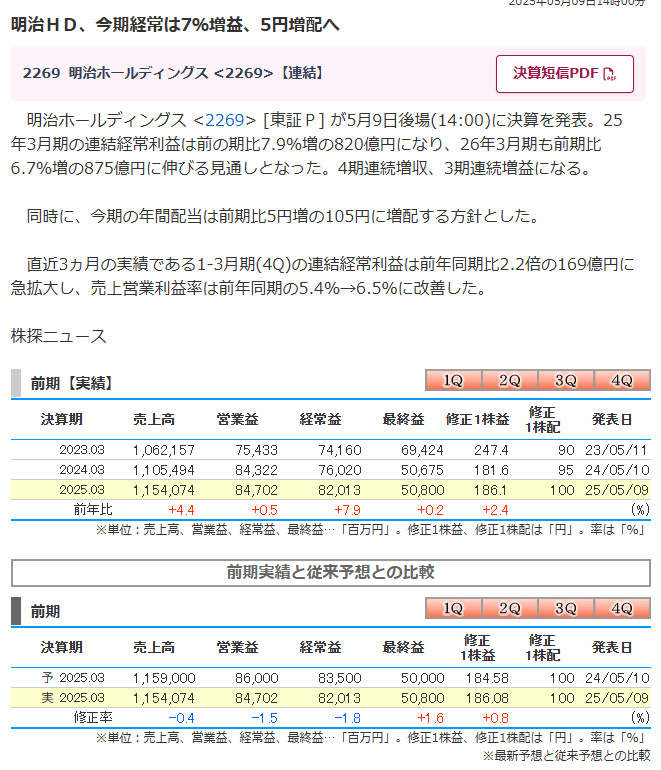Click the 前期実績と従来予想との比較 banner

[x=330, y=572]
